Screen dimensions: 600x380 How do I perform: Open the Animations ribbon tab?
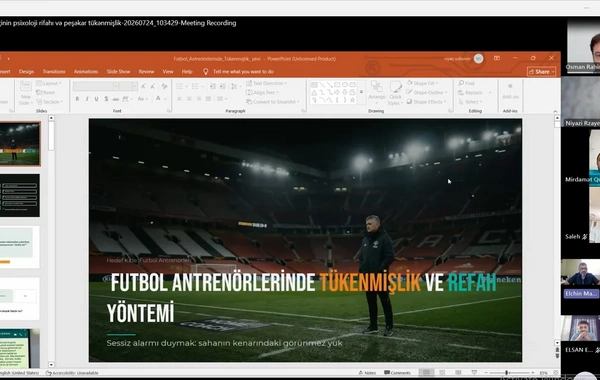coord(86,72)
